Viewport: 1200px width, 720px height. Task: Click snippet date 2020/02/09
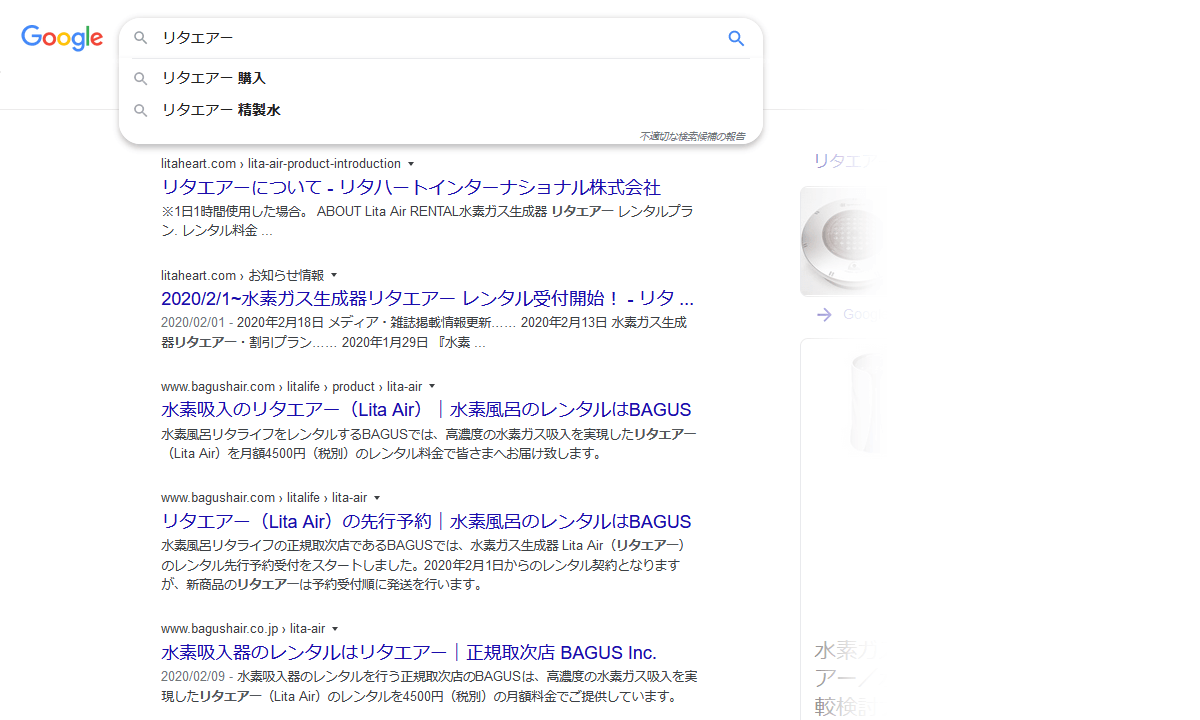(x=194, y=676)
